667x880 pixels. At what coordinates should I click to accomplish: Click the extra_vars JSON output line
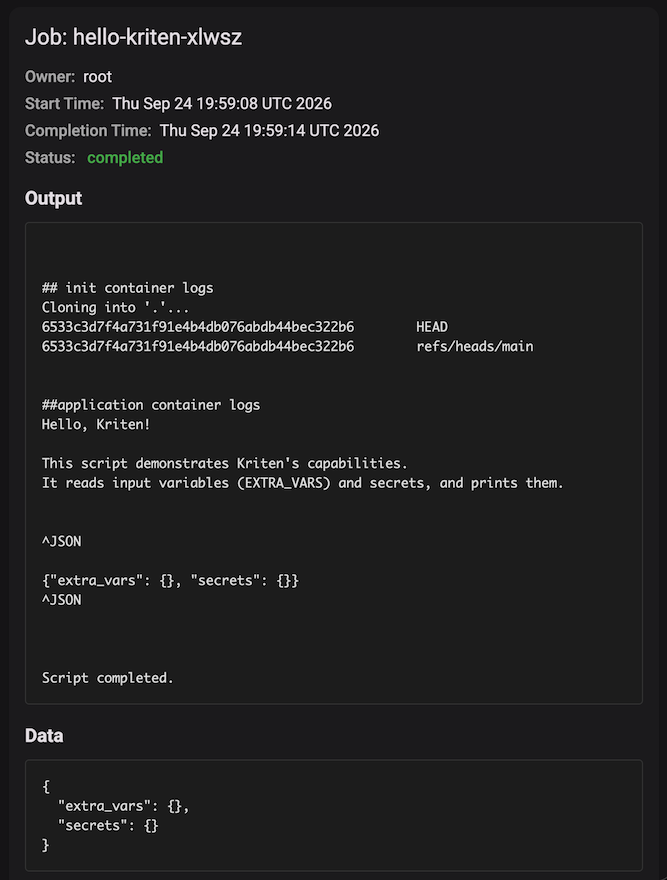pyautogui.click(x=170, y=580)
